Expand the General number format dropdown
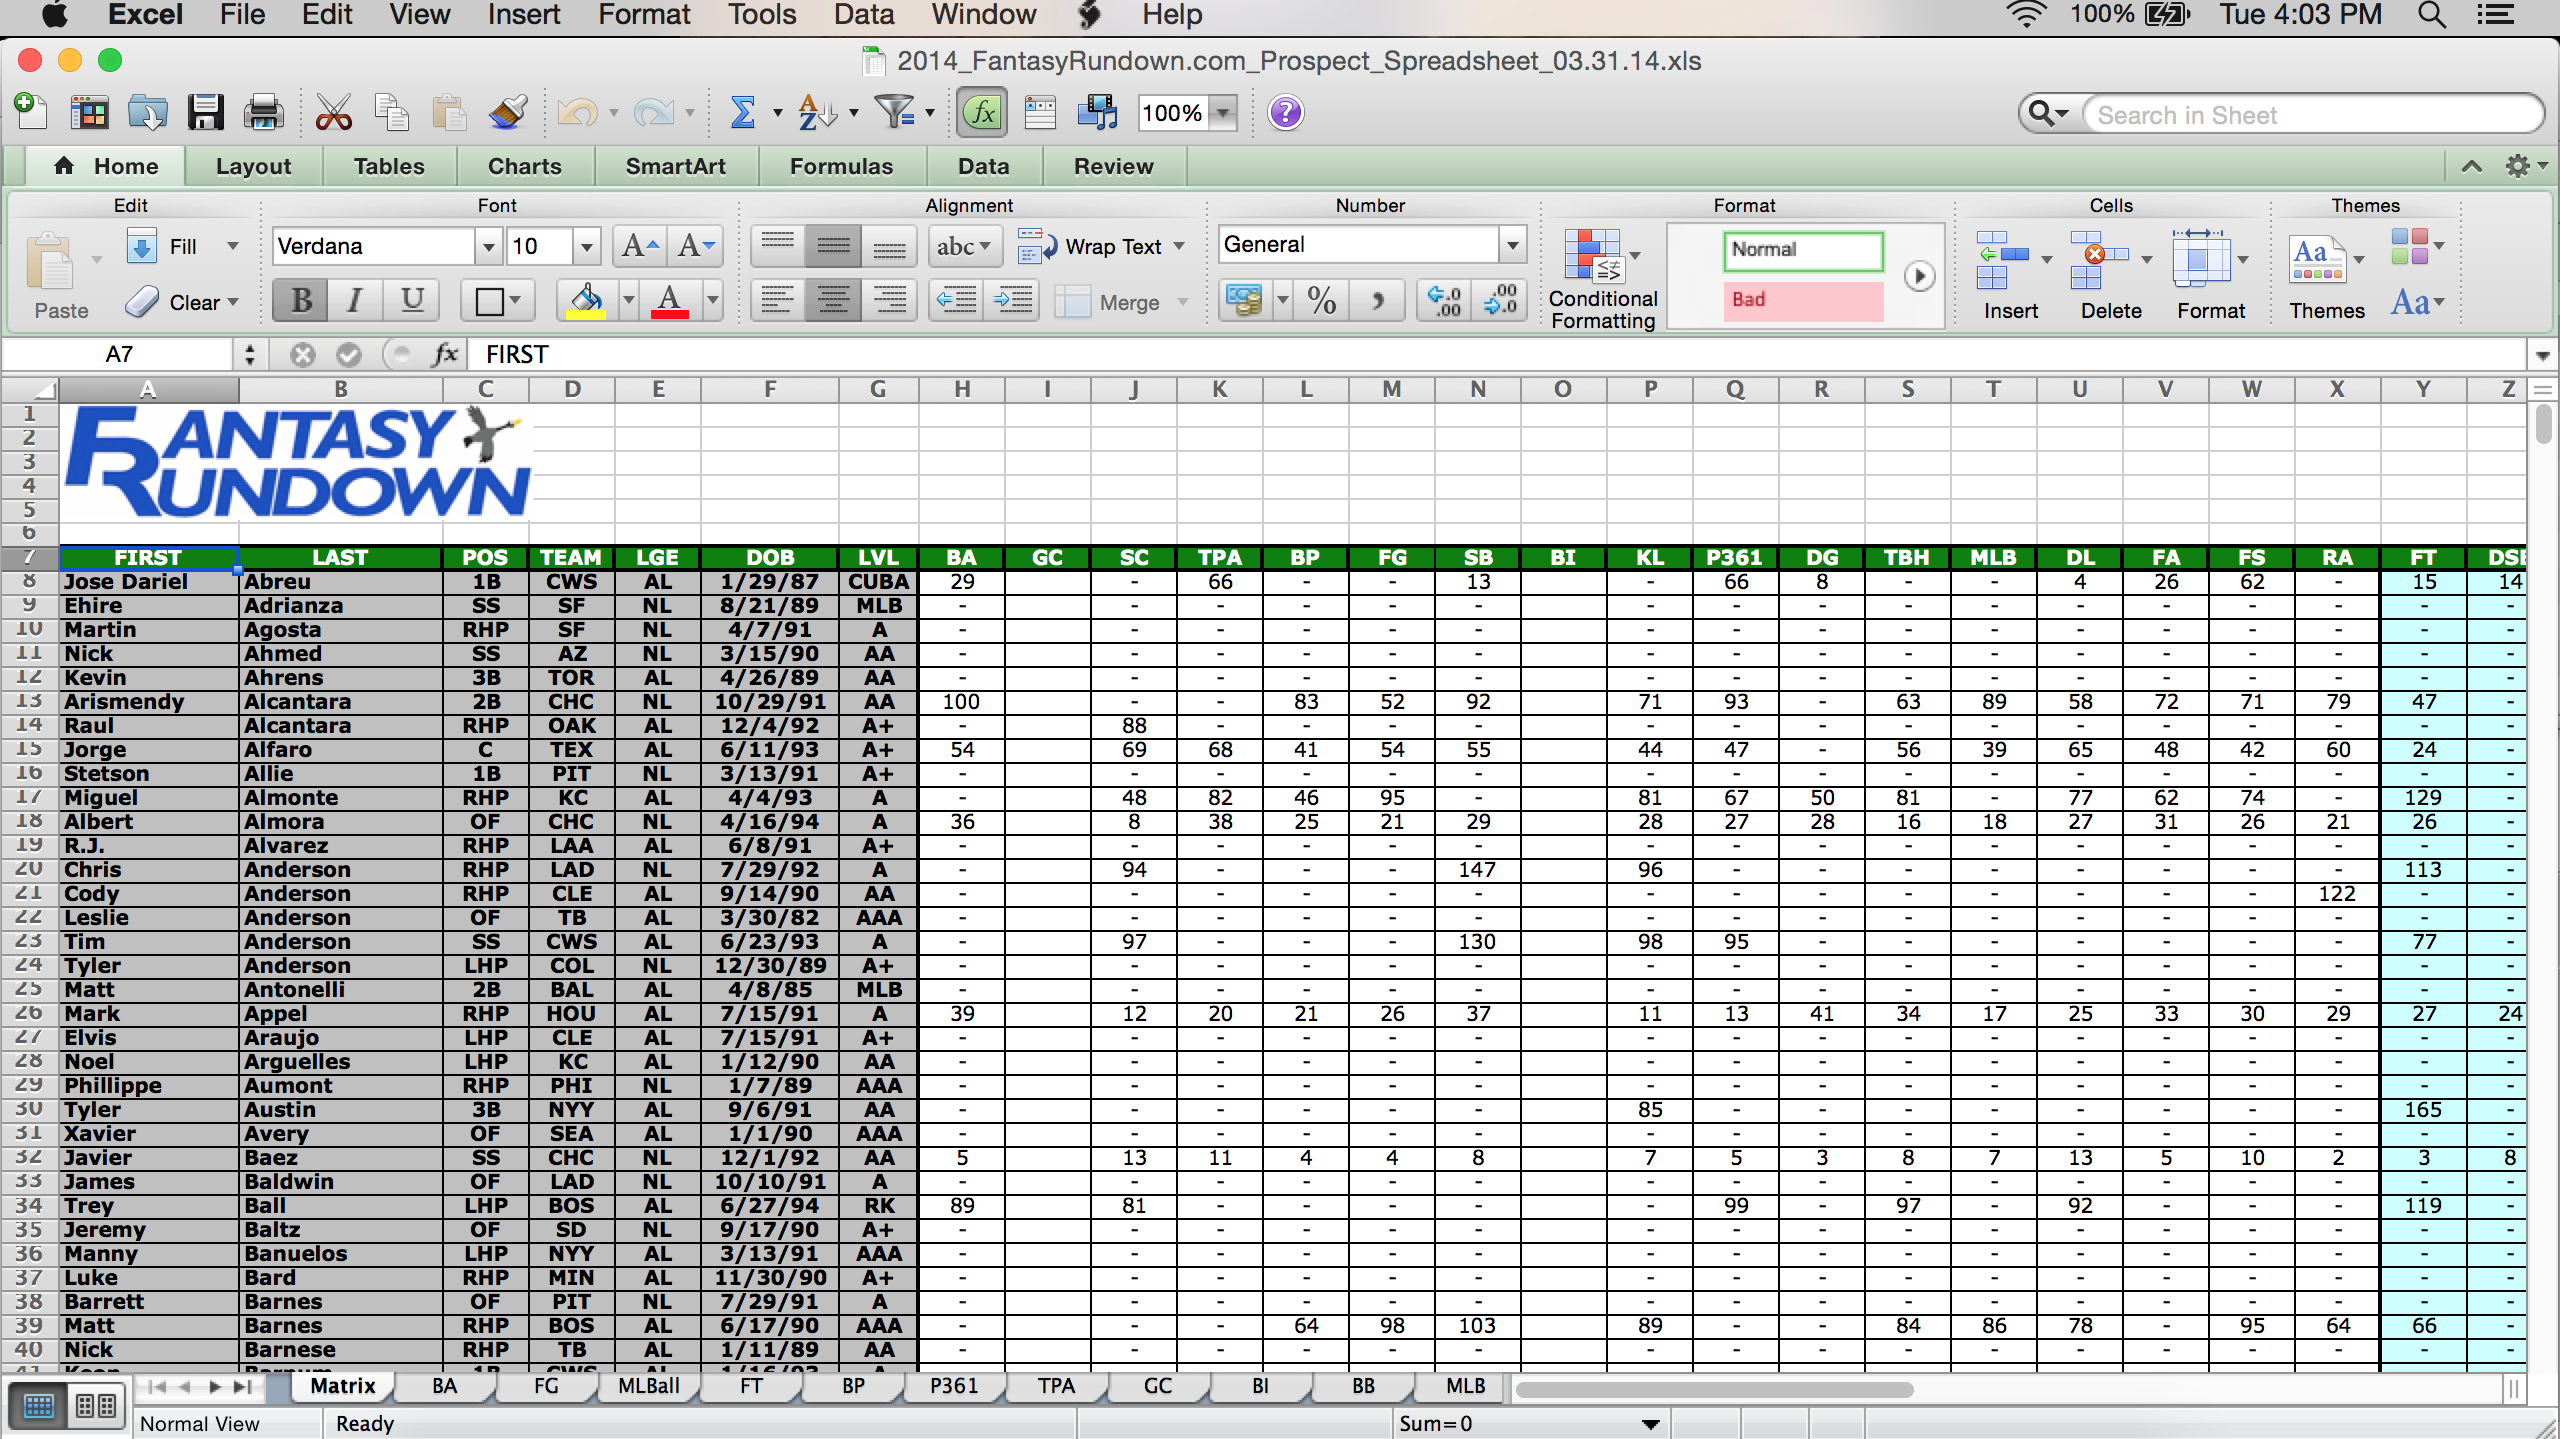Screen dimensions: 2560x1439 tap(1512, 245)
